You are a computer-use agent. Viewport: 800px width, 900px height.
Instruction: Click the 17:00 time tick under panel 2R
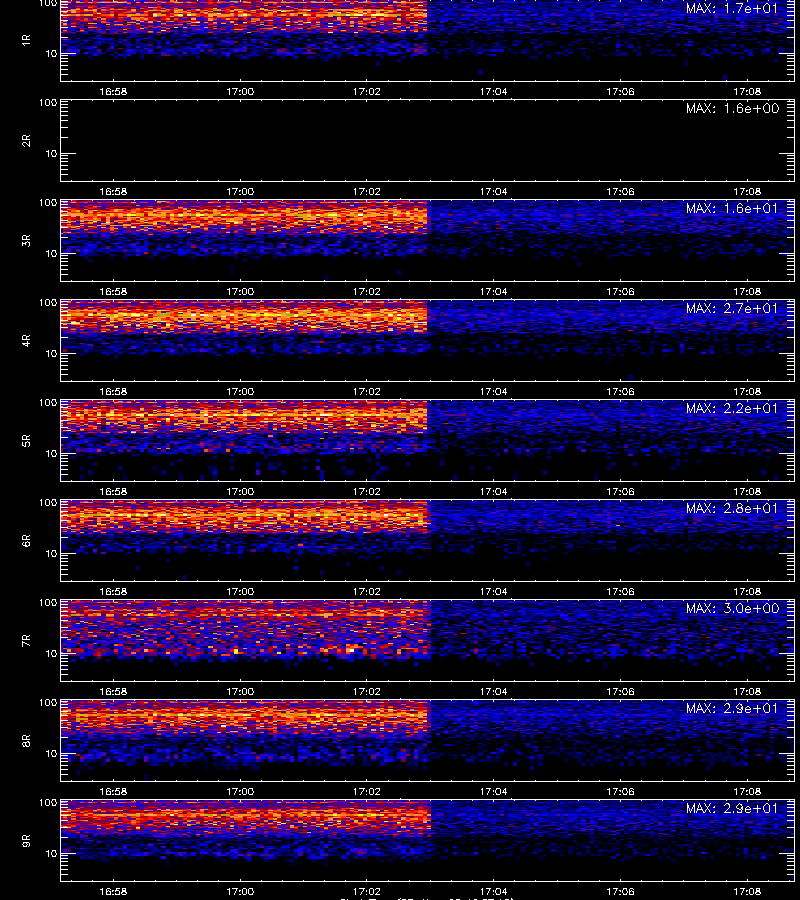240,191
